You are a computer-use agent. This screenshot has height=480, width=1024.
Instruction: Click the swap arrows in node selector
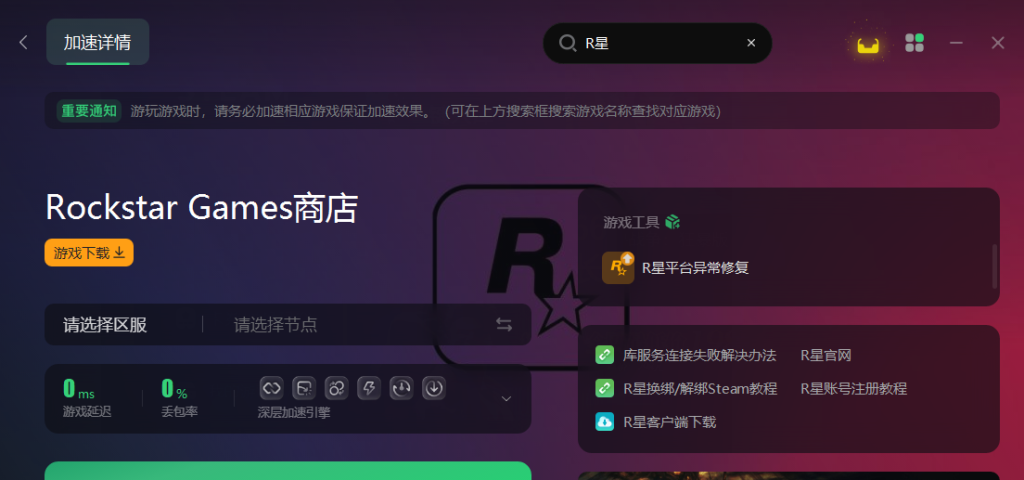pos(504,325)
